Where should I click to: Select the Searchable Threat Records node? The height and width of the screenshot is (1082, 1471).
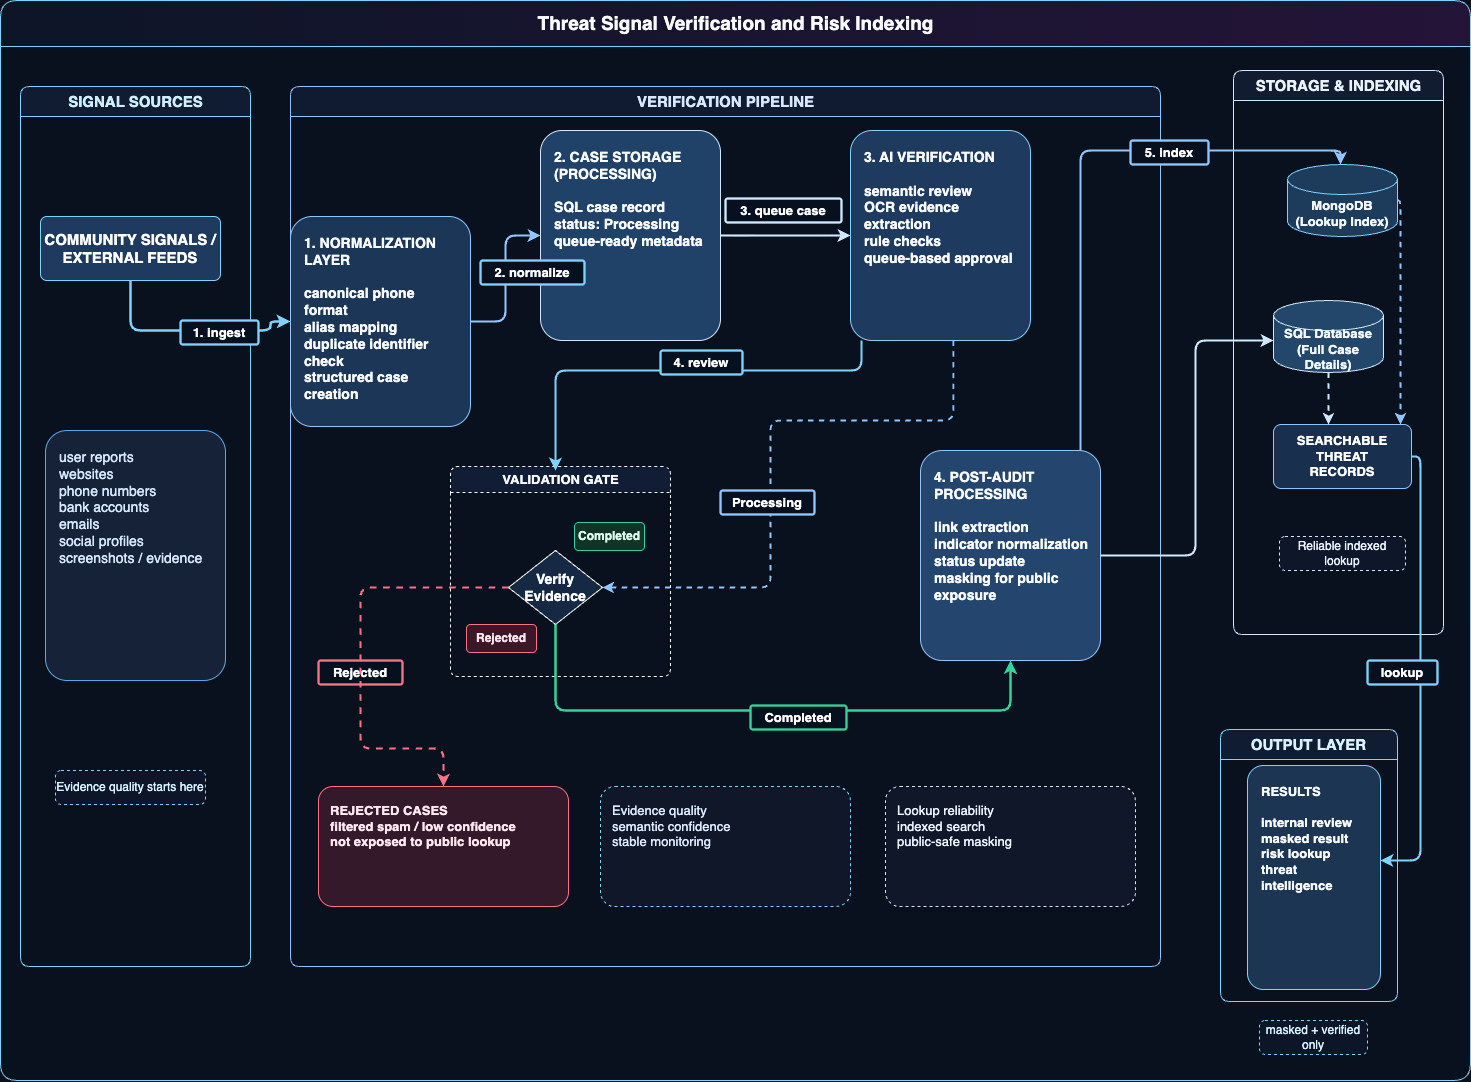point(1341,456)
